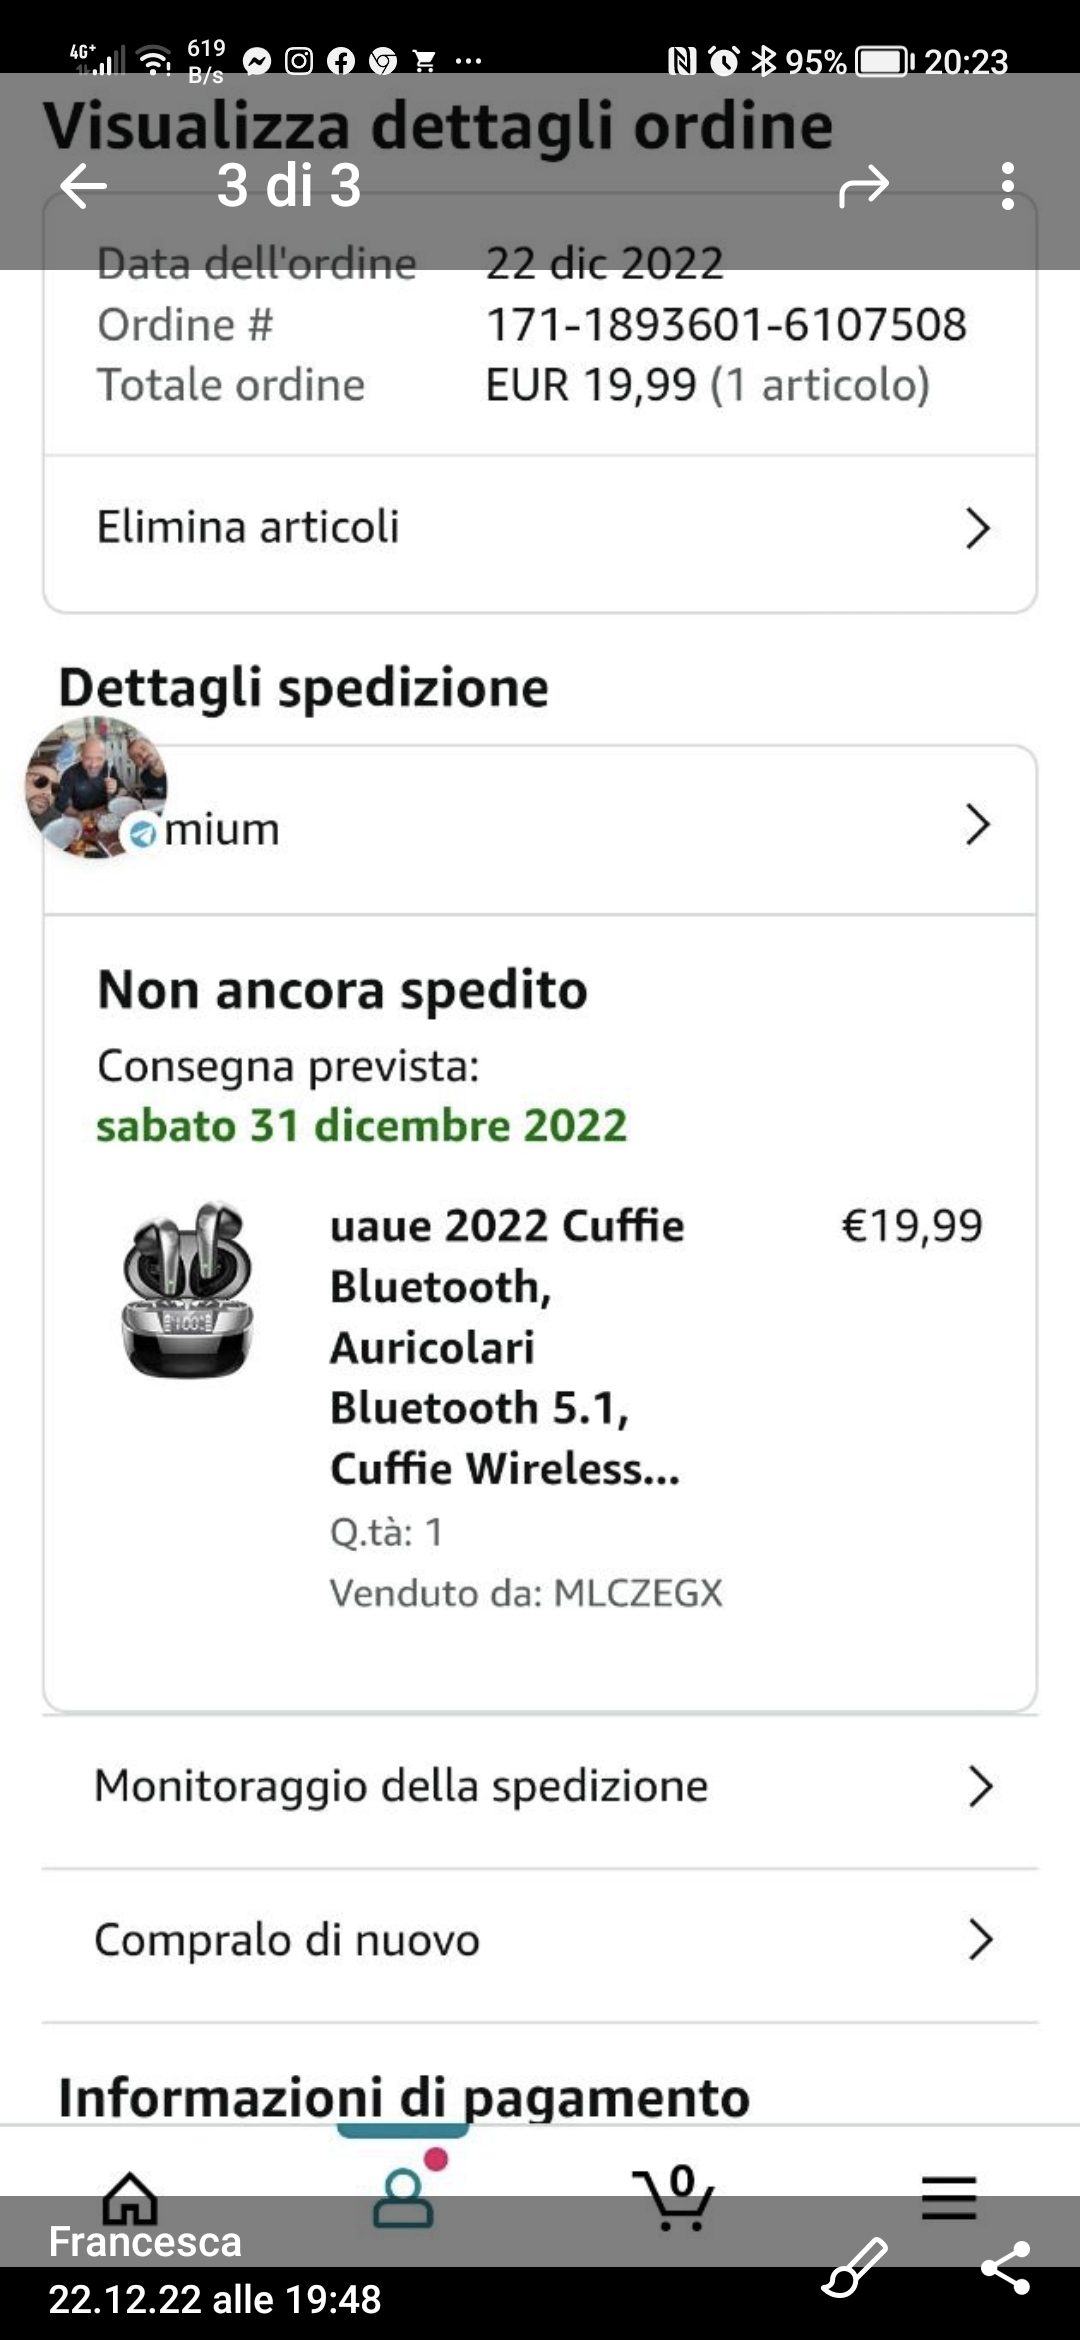The image size is (1080, 2340).
Task: Open the shopping cart icon
Action: coord(675,2197)
